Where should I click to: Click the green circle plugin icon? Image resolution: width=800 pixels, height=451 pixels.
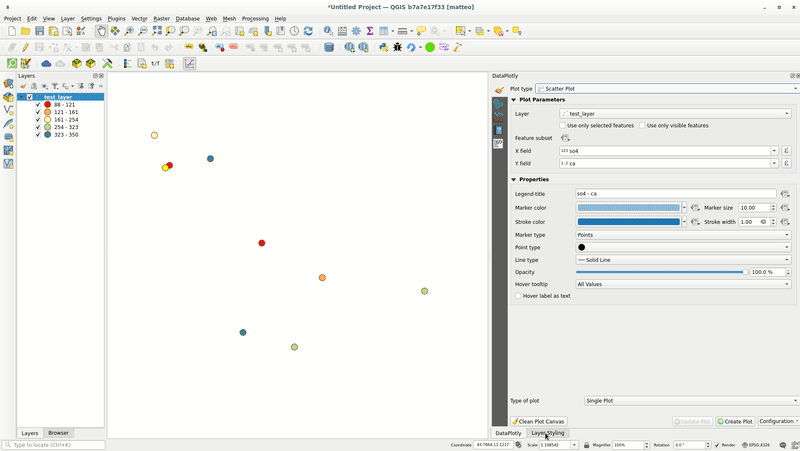click(x=430, y=47)
